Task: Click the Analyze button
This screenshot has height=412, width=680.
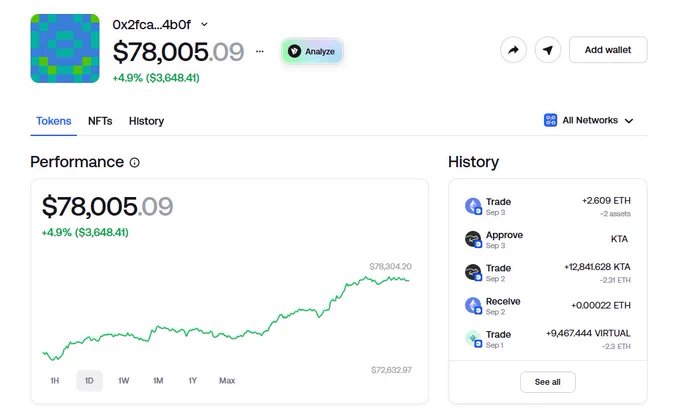Action: coord(312,51)
